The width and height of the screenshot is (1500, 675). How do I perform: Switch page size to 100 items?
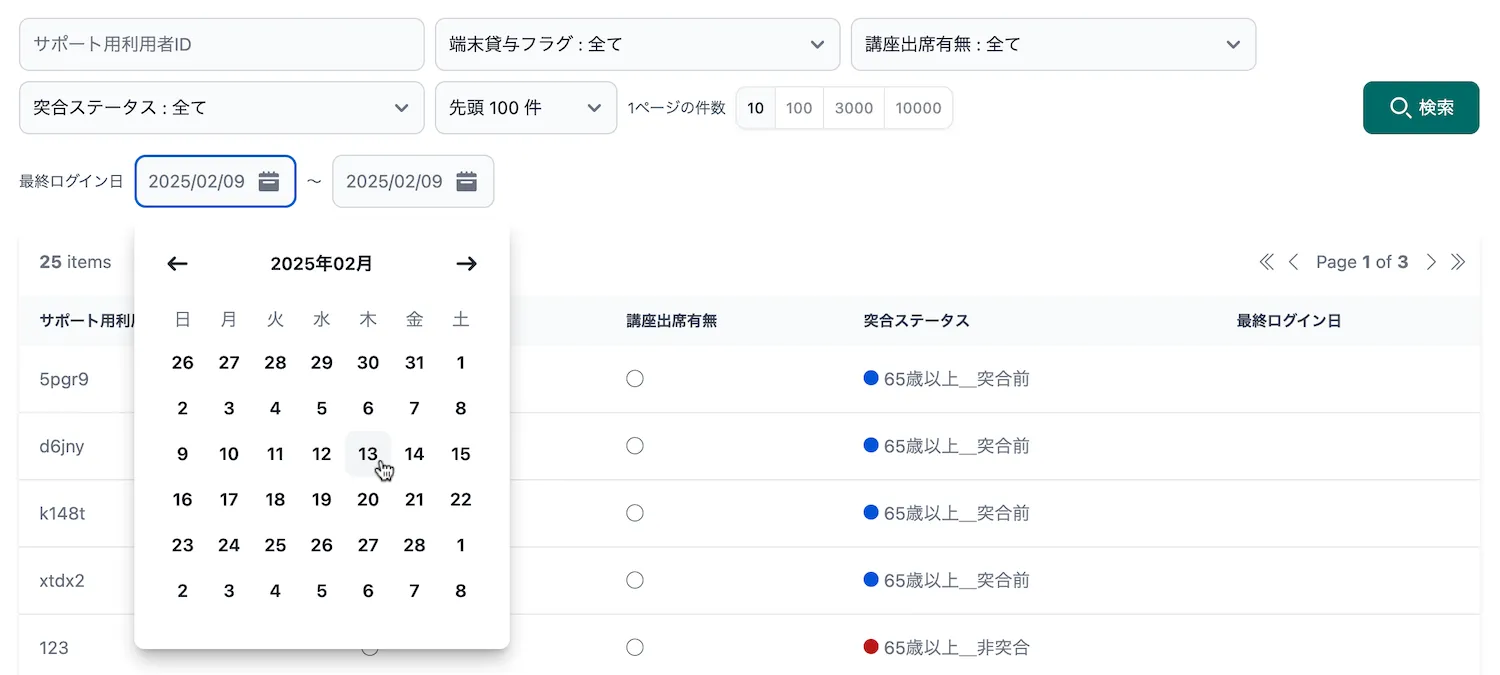coord(798,107)
